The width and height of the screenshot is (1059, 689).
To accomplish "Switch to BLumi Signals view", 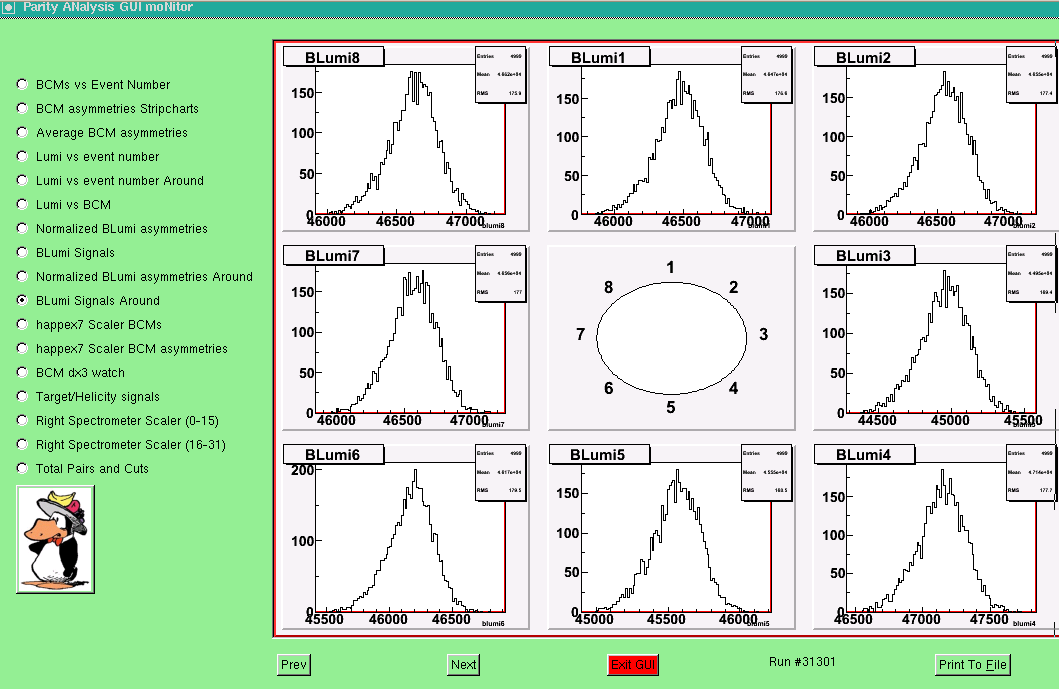I will click(x=22, y=252).
